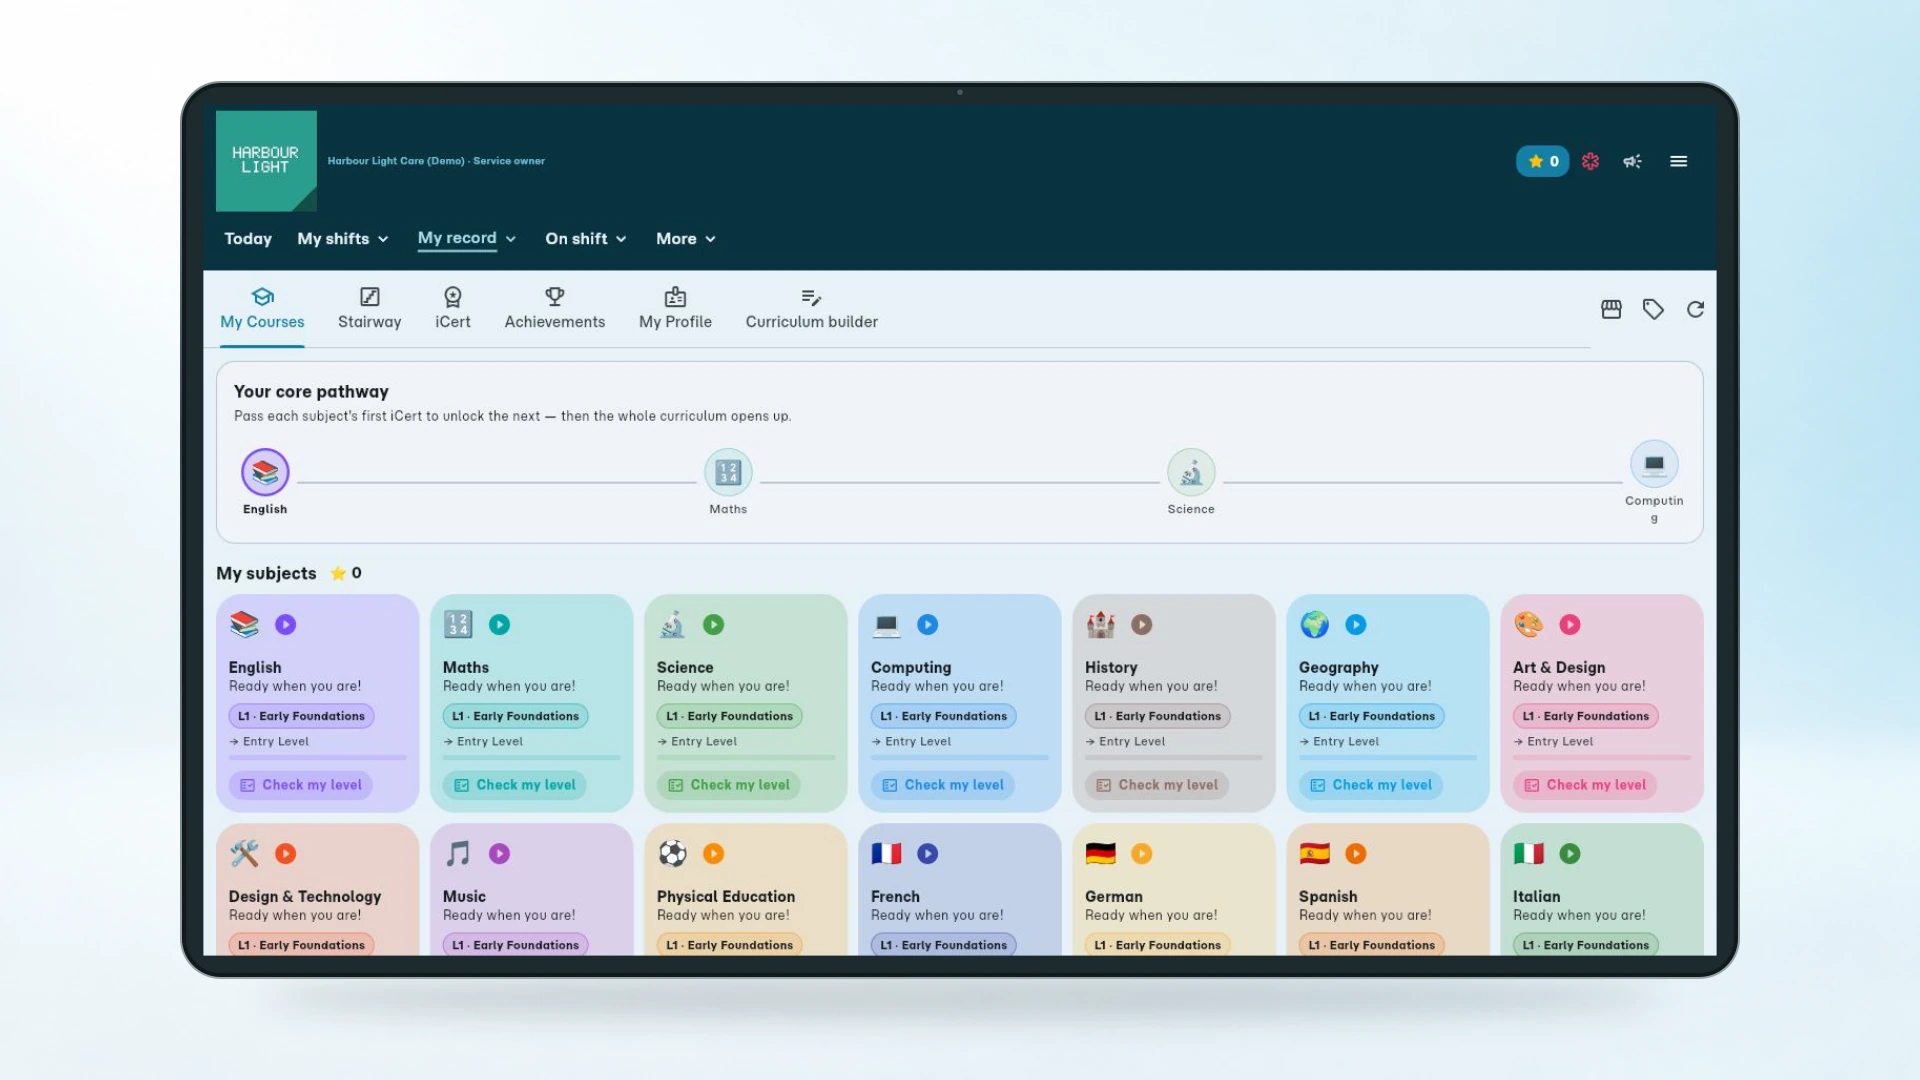Switch to the Stairway tab
The image size is (1920, 1080).
(369, 309)
